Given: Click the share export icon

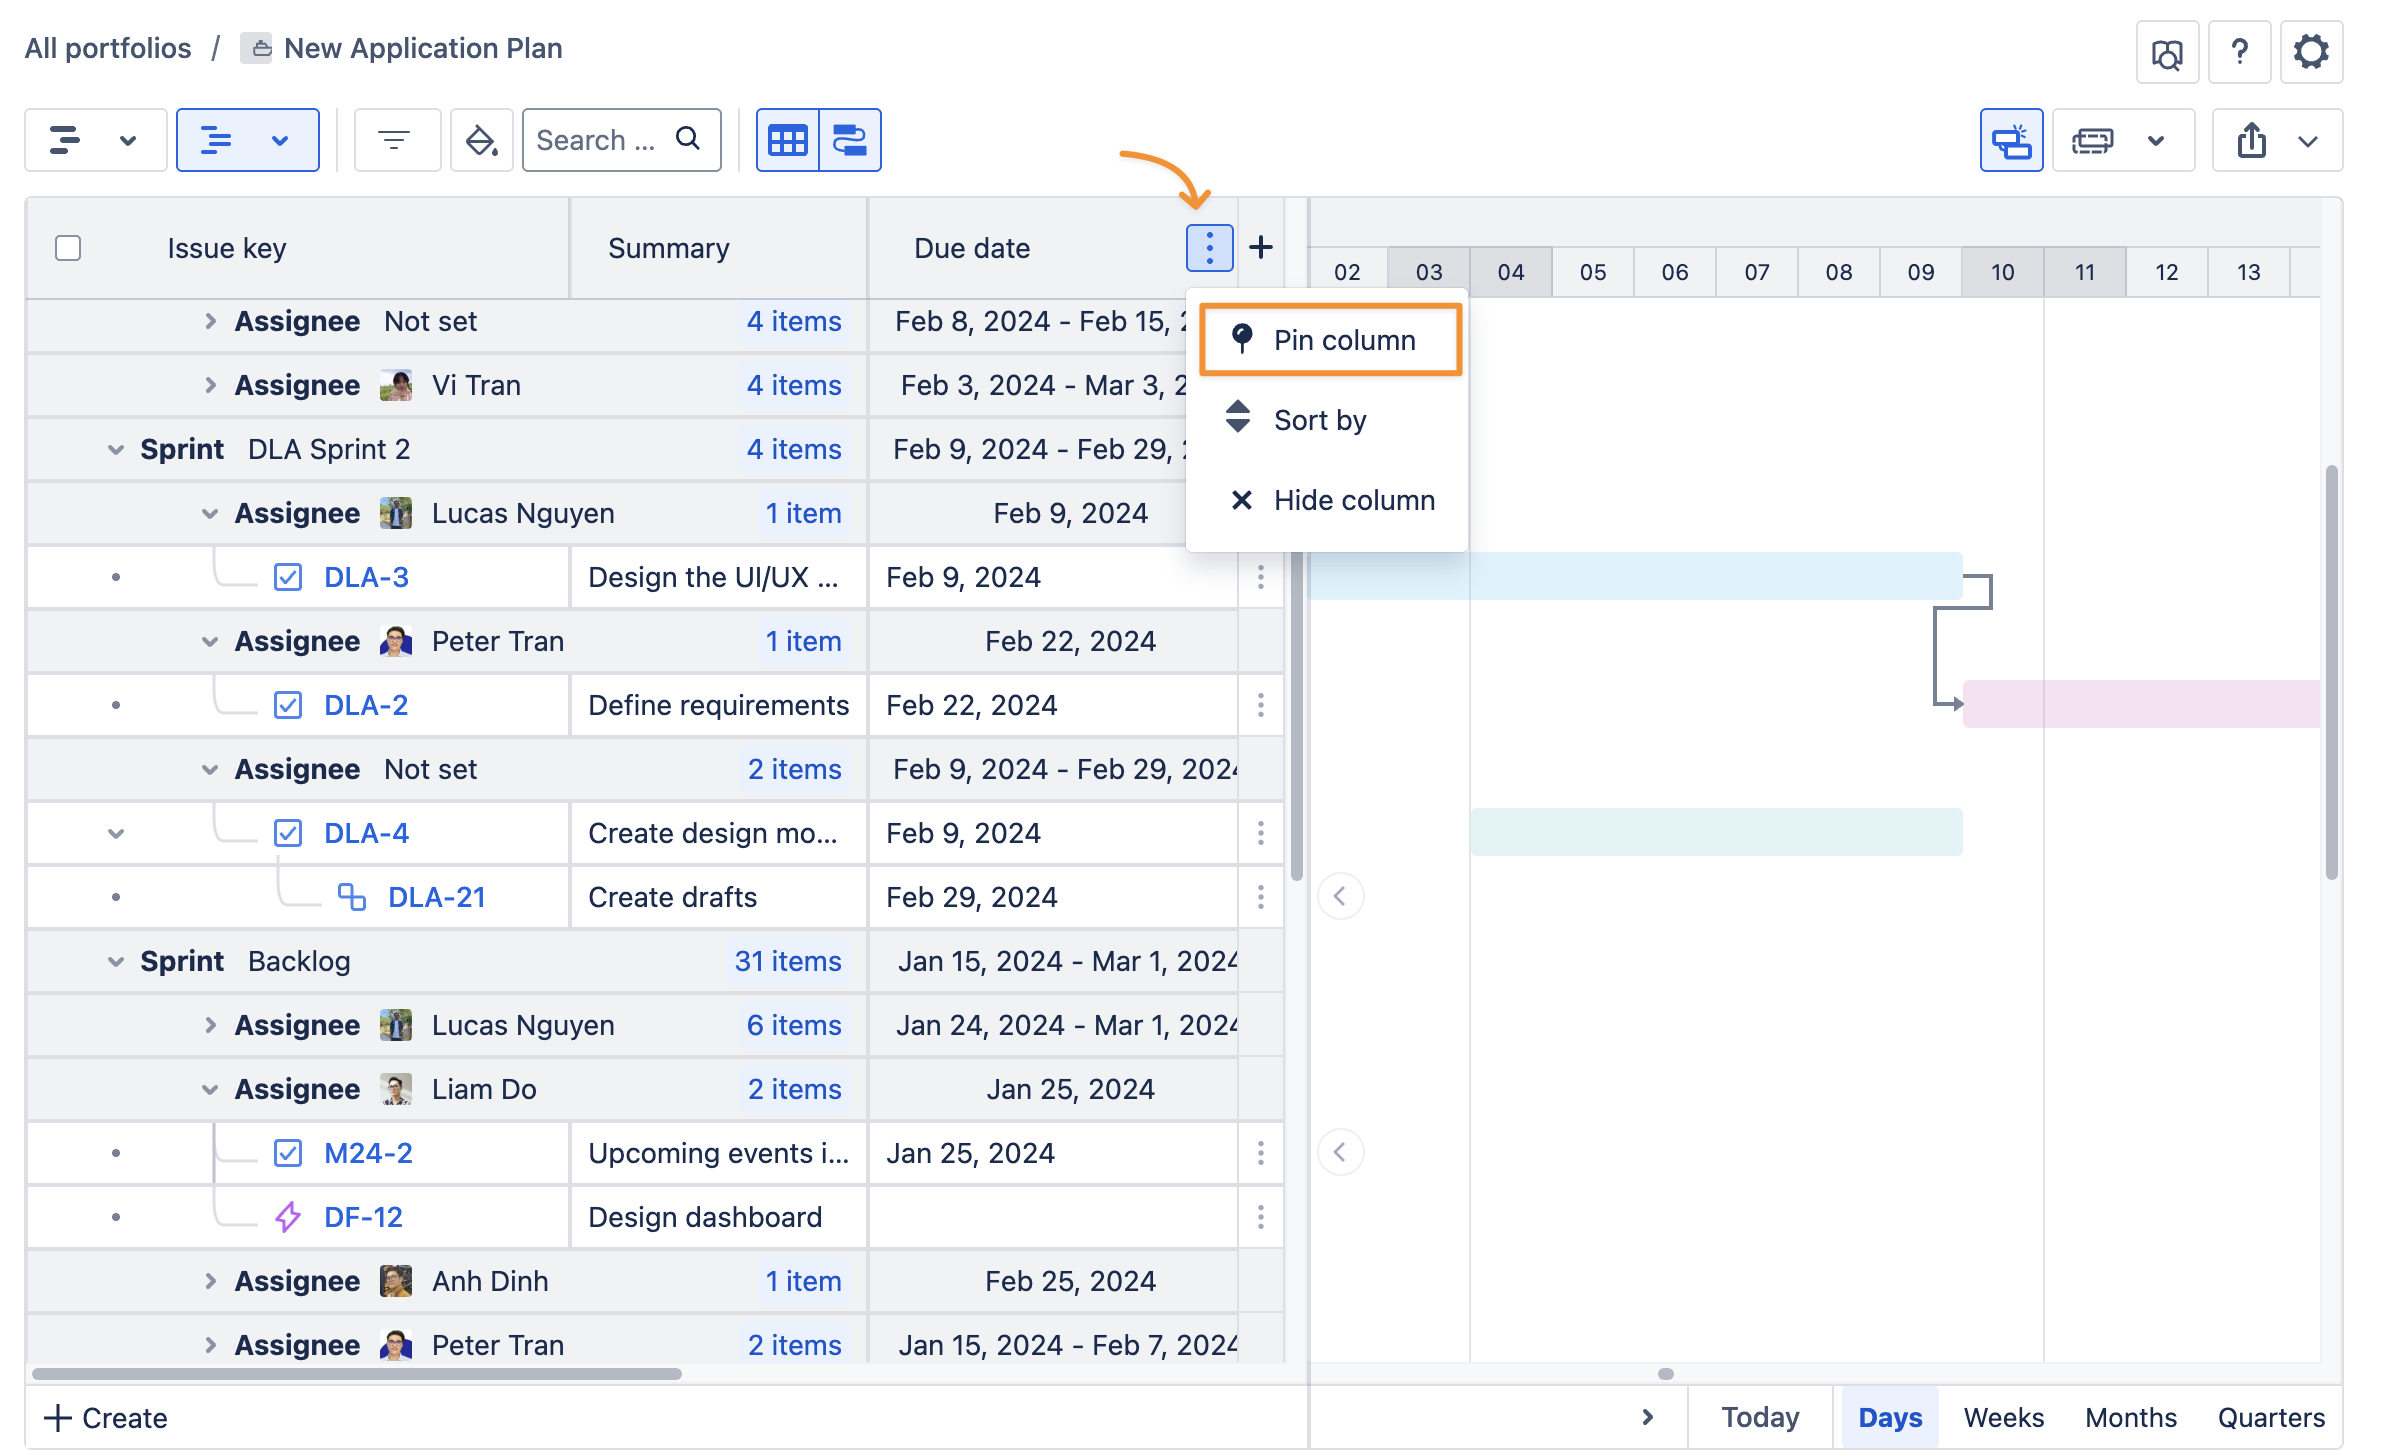Looking at the screenshot, I should click(x=2252, y=140).
